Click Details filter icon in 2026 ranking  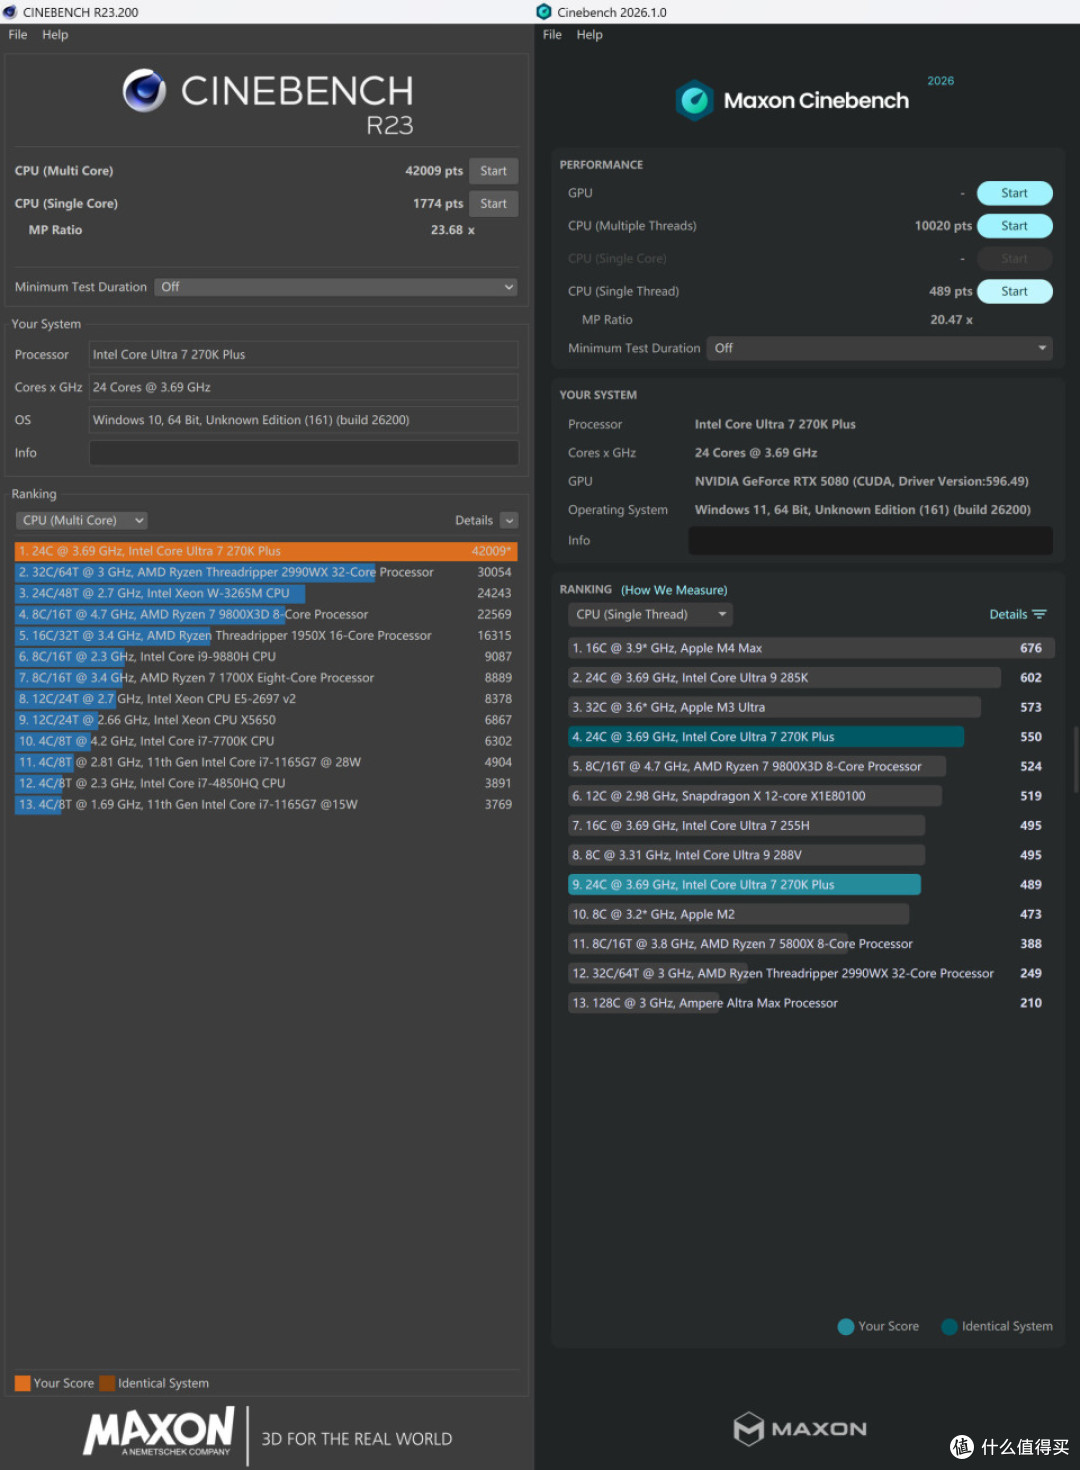[1039, 614]
